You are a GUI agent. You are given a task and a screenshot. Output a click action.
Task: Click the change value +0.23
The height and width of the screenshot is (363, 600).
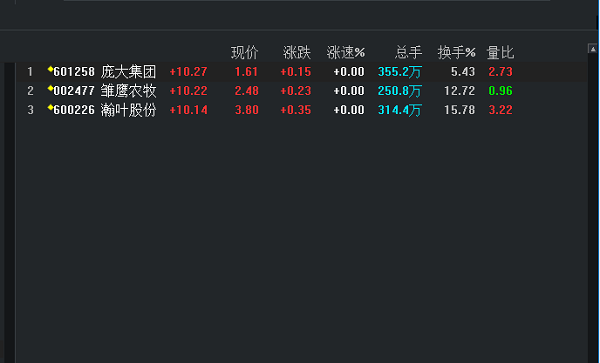point(296,91)
